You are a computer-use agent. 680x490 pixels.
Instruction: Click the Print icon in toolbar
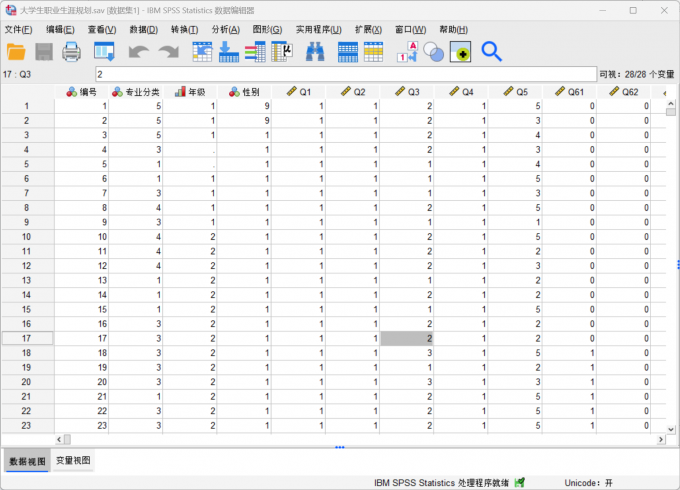(x=71, y=51)
